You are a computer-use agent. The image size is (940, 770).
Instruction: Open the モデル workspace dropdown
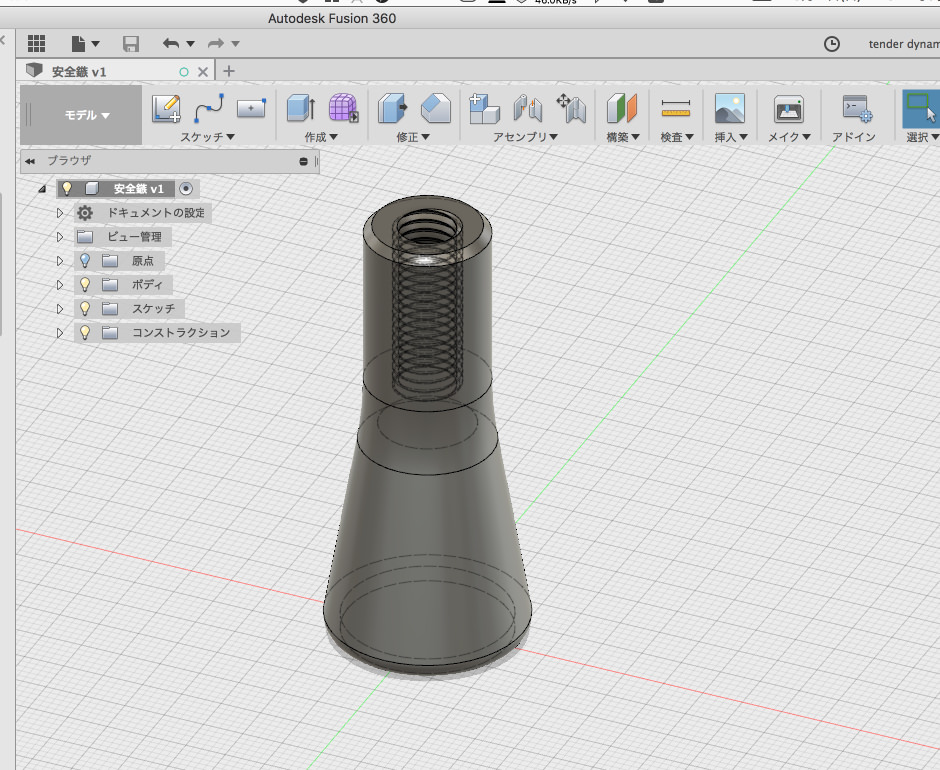pos(82,115)
